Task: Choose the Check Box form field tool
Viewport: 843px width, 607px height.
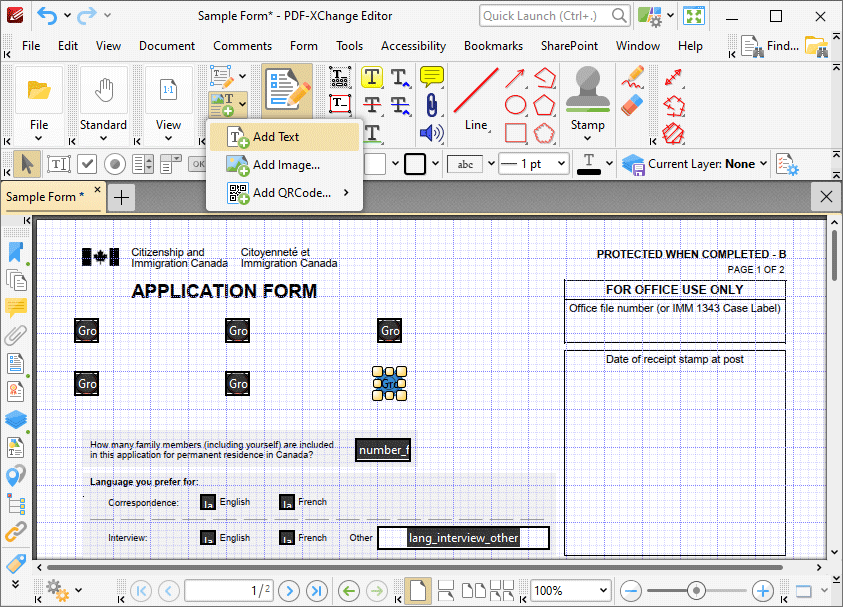Action: point(87,164)
